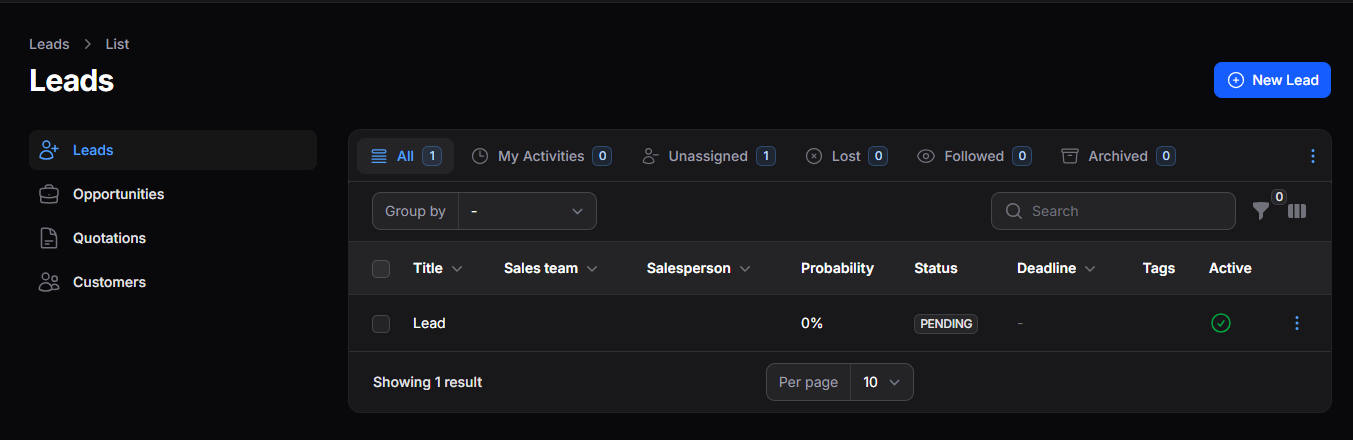Viewport: 1353px width, 440px height.
Task: Click the green Active checkmark icon
Action: click(x=1221, y=323)
